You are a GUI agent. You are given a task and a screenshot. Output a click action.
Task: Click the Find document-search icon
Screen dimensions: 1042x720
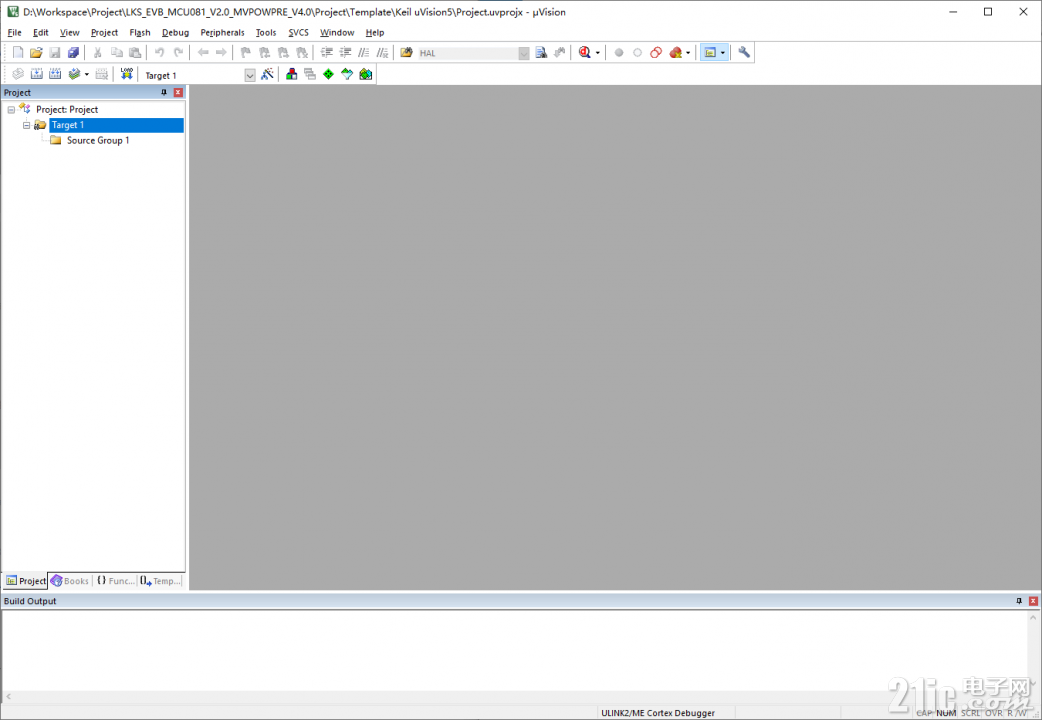(x=541, y=53)
